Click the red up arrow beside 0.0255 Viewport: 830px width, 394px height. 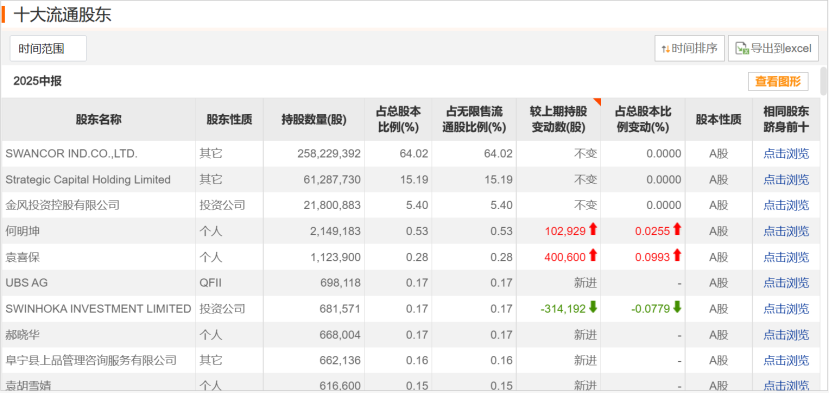[x=676, y=229]
